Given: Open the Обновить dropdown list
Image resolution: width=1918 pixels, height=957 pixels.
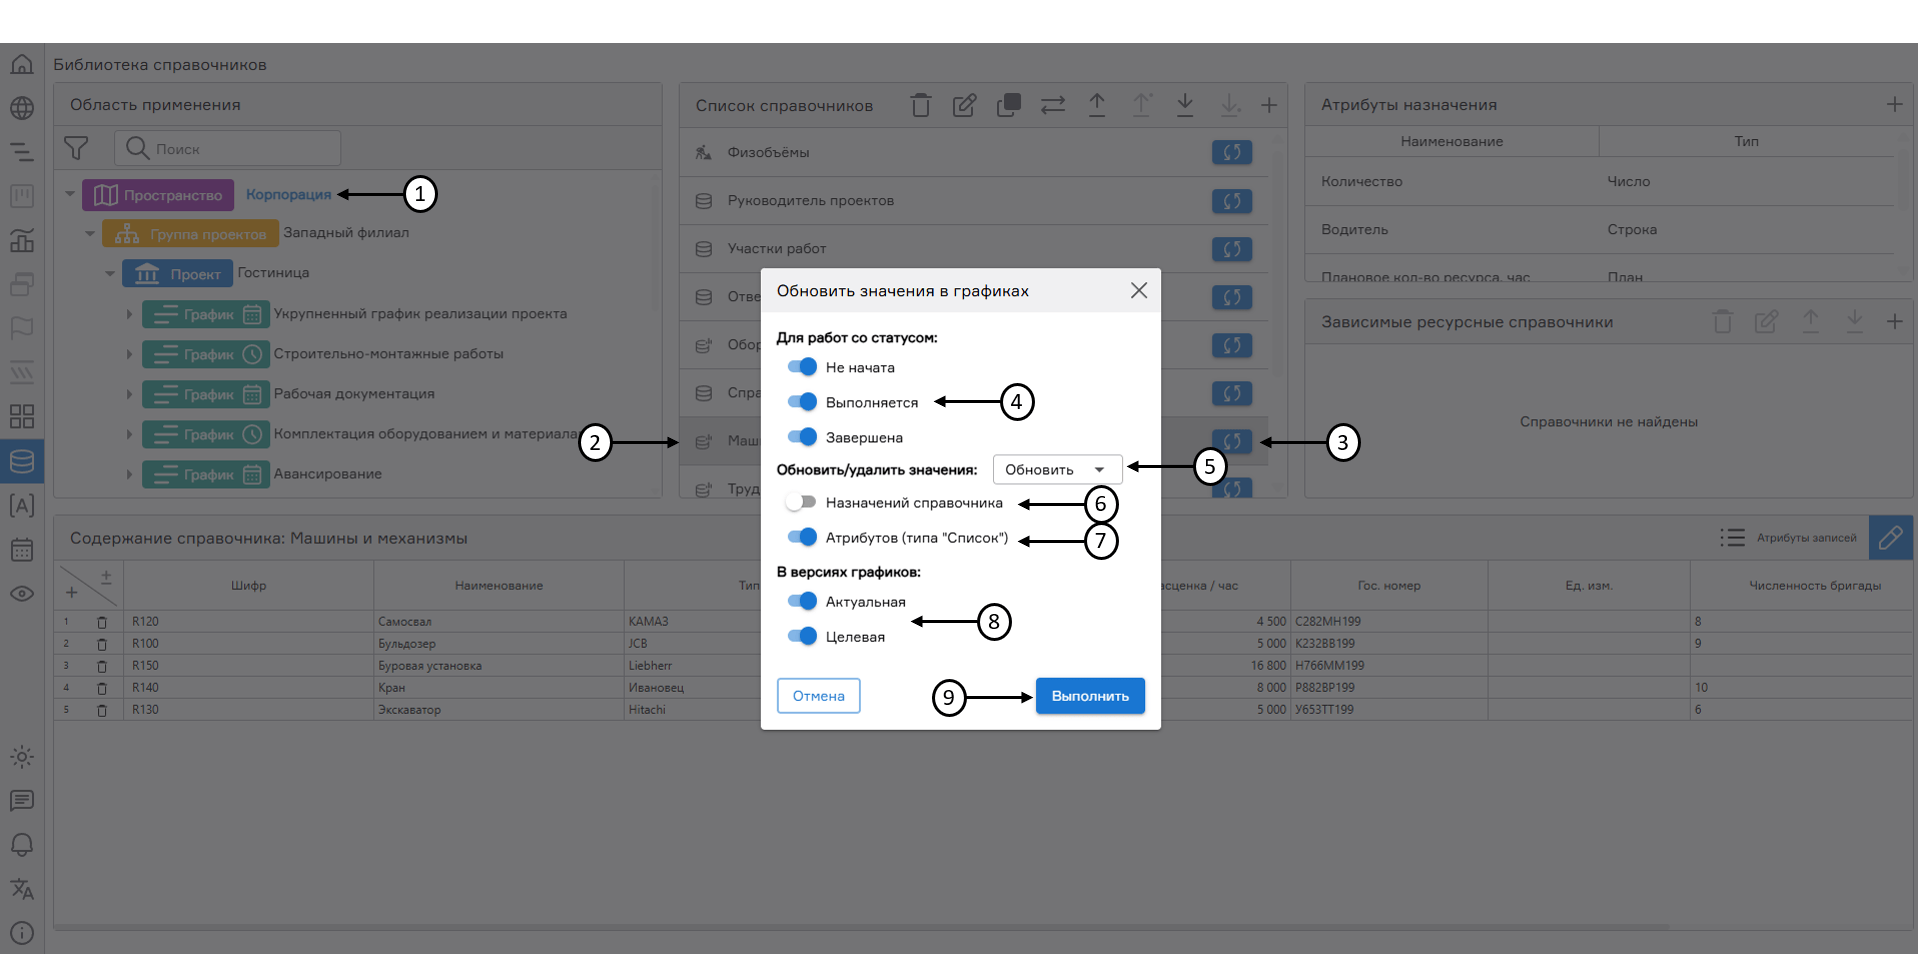Looking at the screenshot, I should (1056, 469).
